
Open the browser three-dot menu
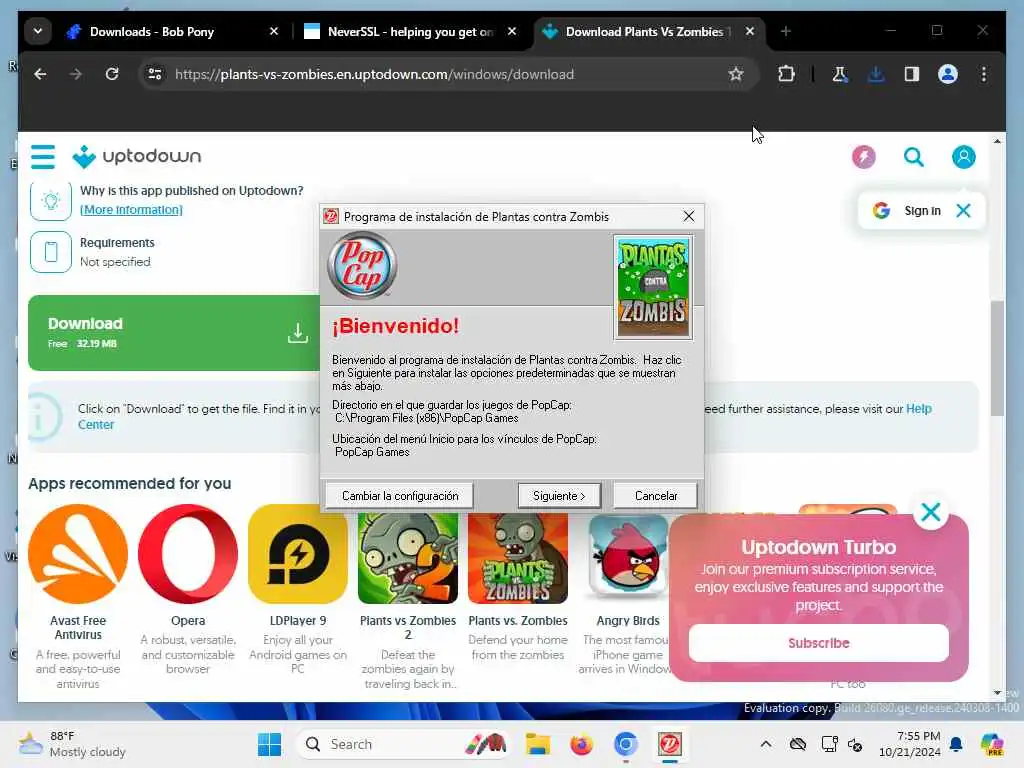point(984,74)
